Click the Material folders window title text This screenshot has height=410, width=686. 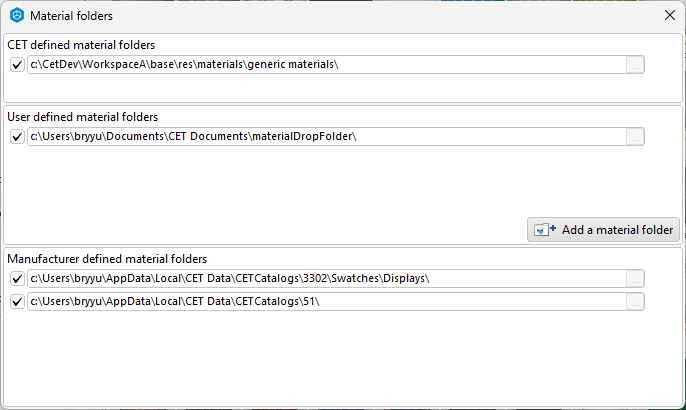point(71,16)
